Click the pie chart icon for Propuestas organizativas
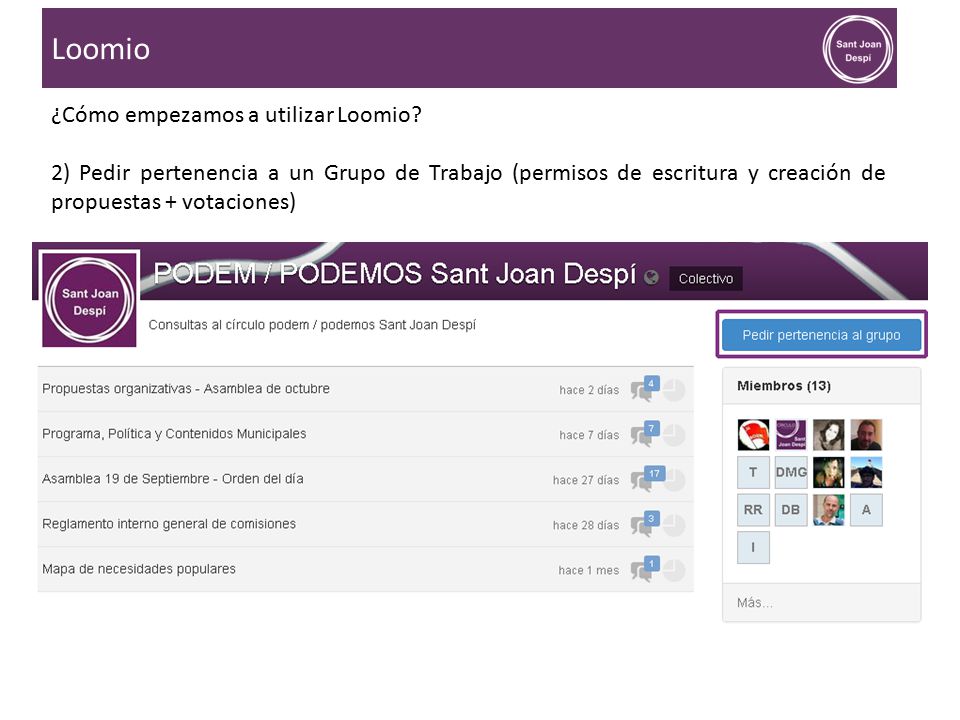 tap(674, 391)
